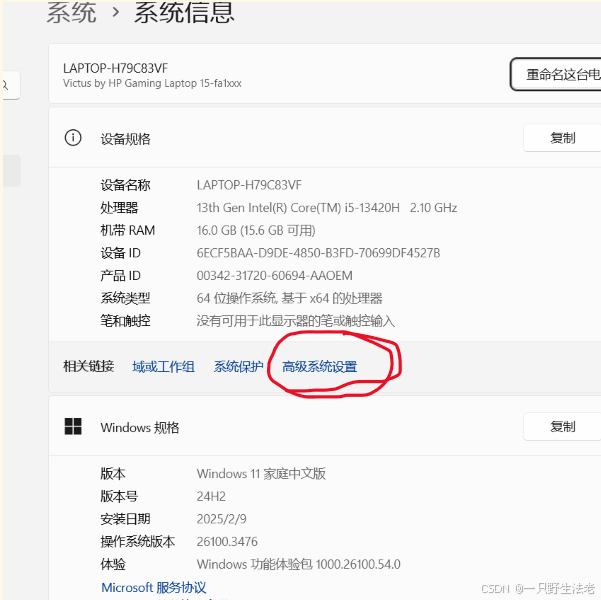Image resolution: width=601 pixels, height=600 pixels.
Task: Select the install date 2025/2/9
Action: coord(222,519)
